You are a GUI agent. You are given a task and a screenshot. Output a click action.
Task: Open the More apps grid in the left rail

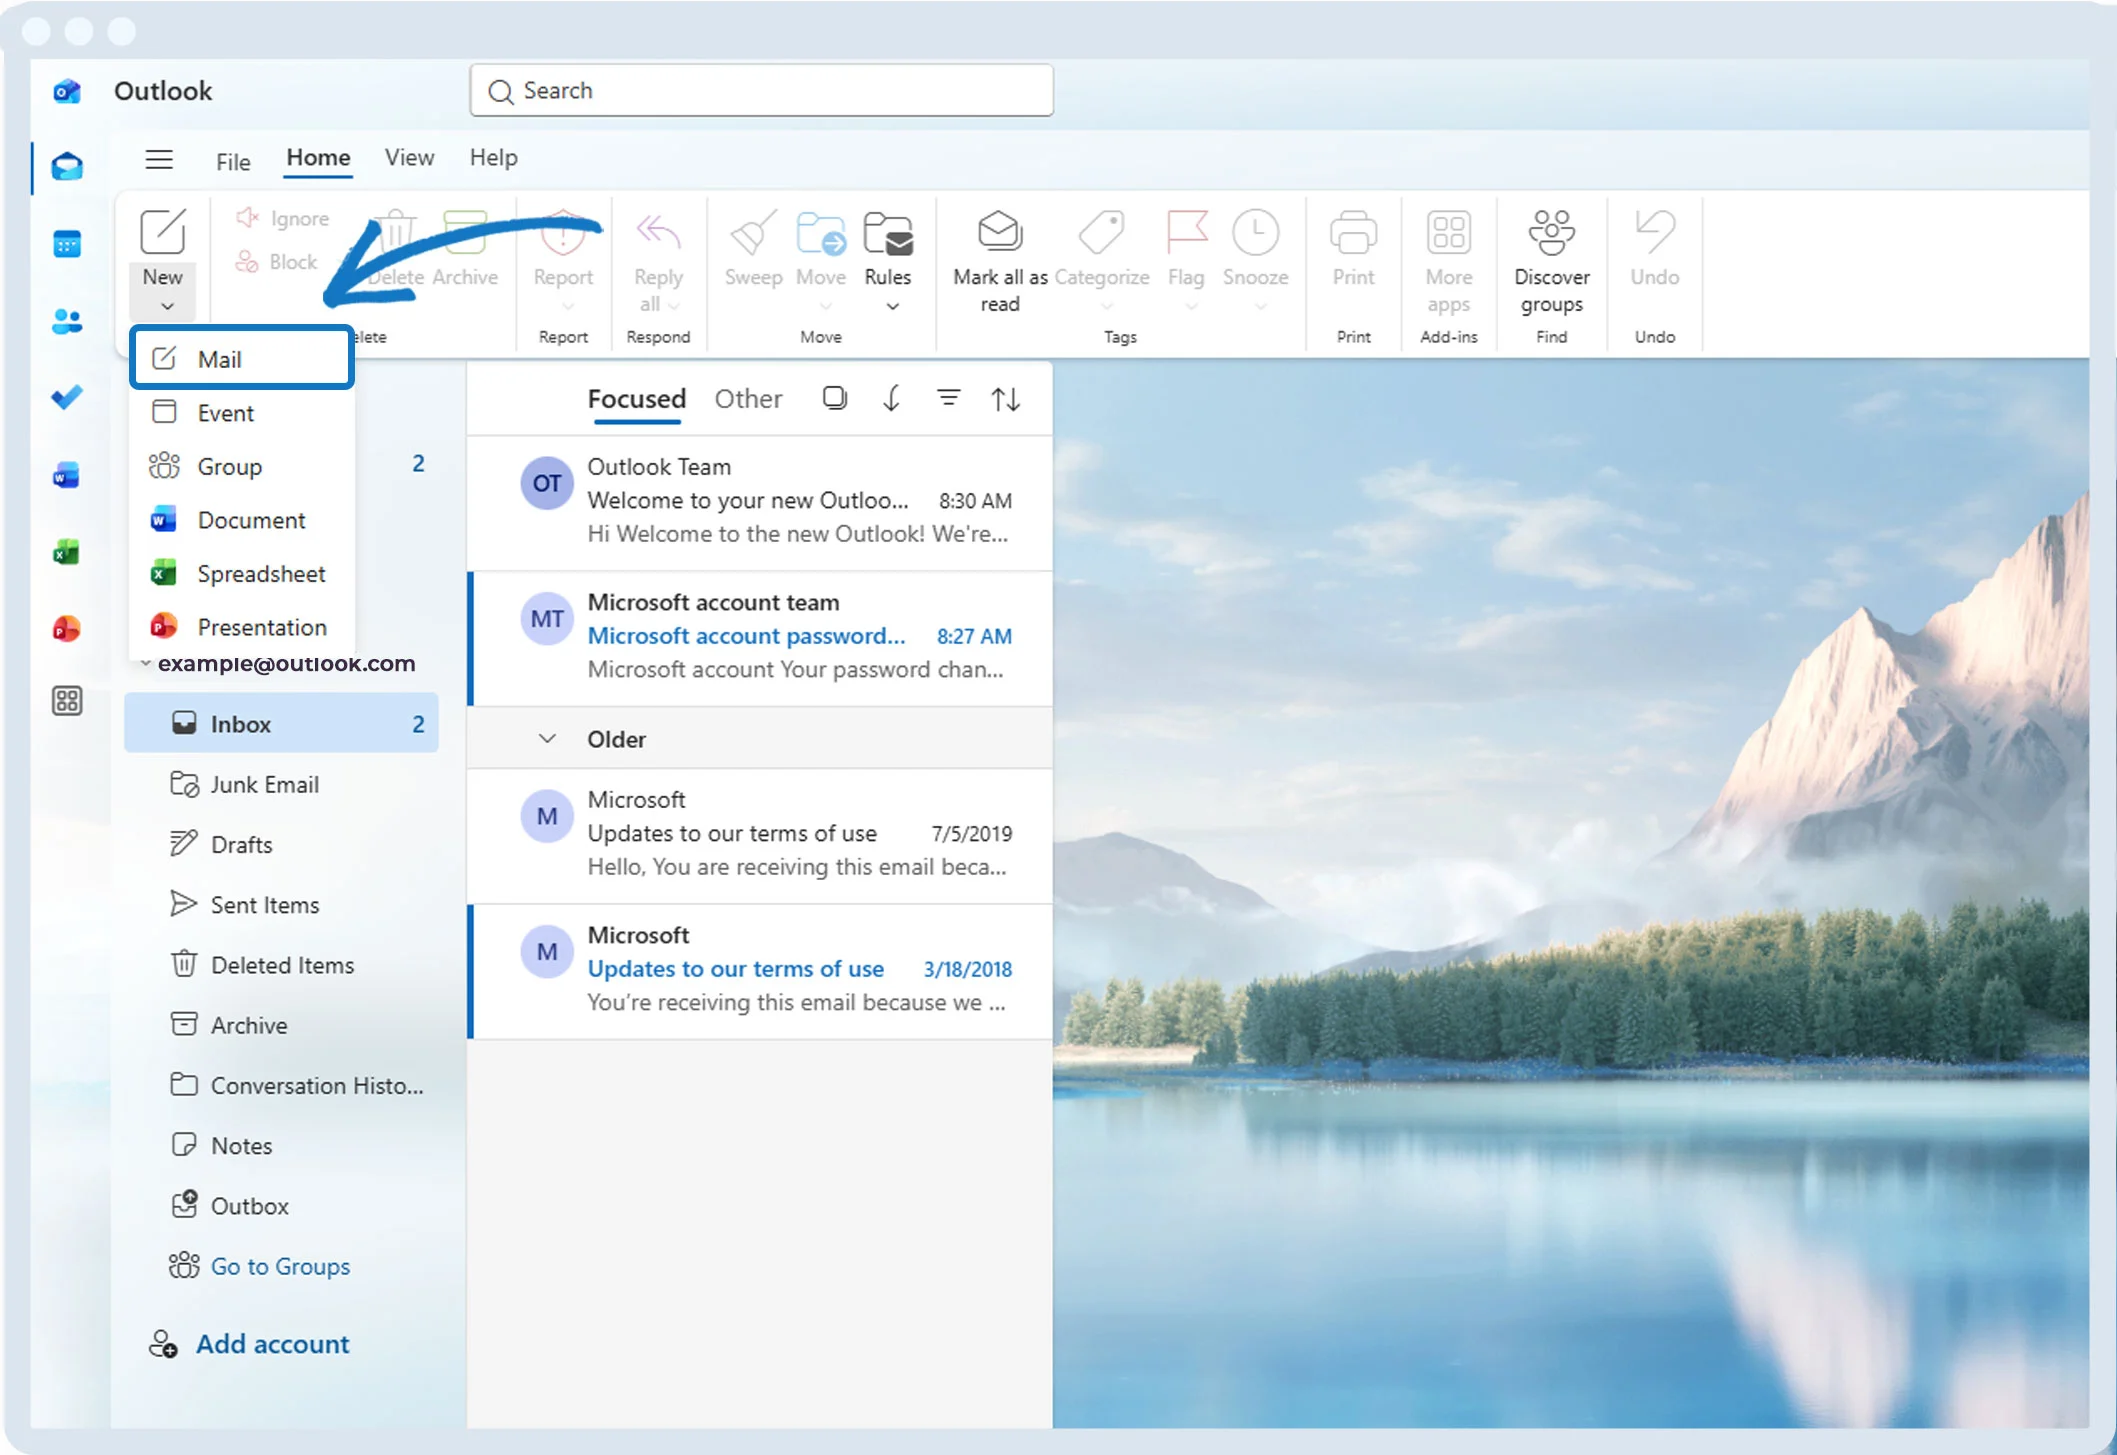pyautogui.click(x=67, y=701)
